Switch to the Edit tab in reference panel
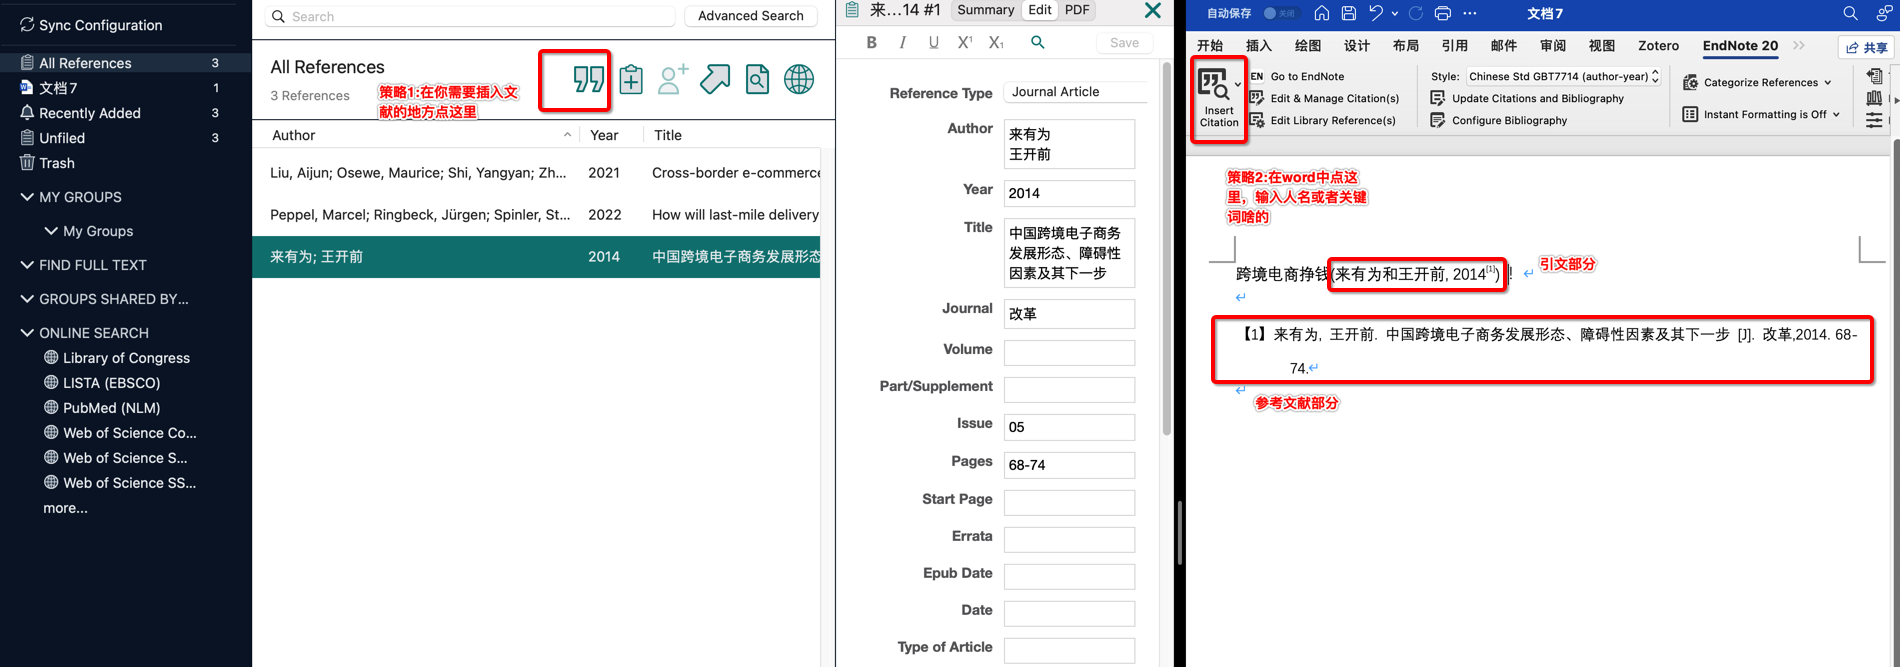 tap(1040, 10)
